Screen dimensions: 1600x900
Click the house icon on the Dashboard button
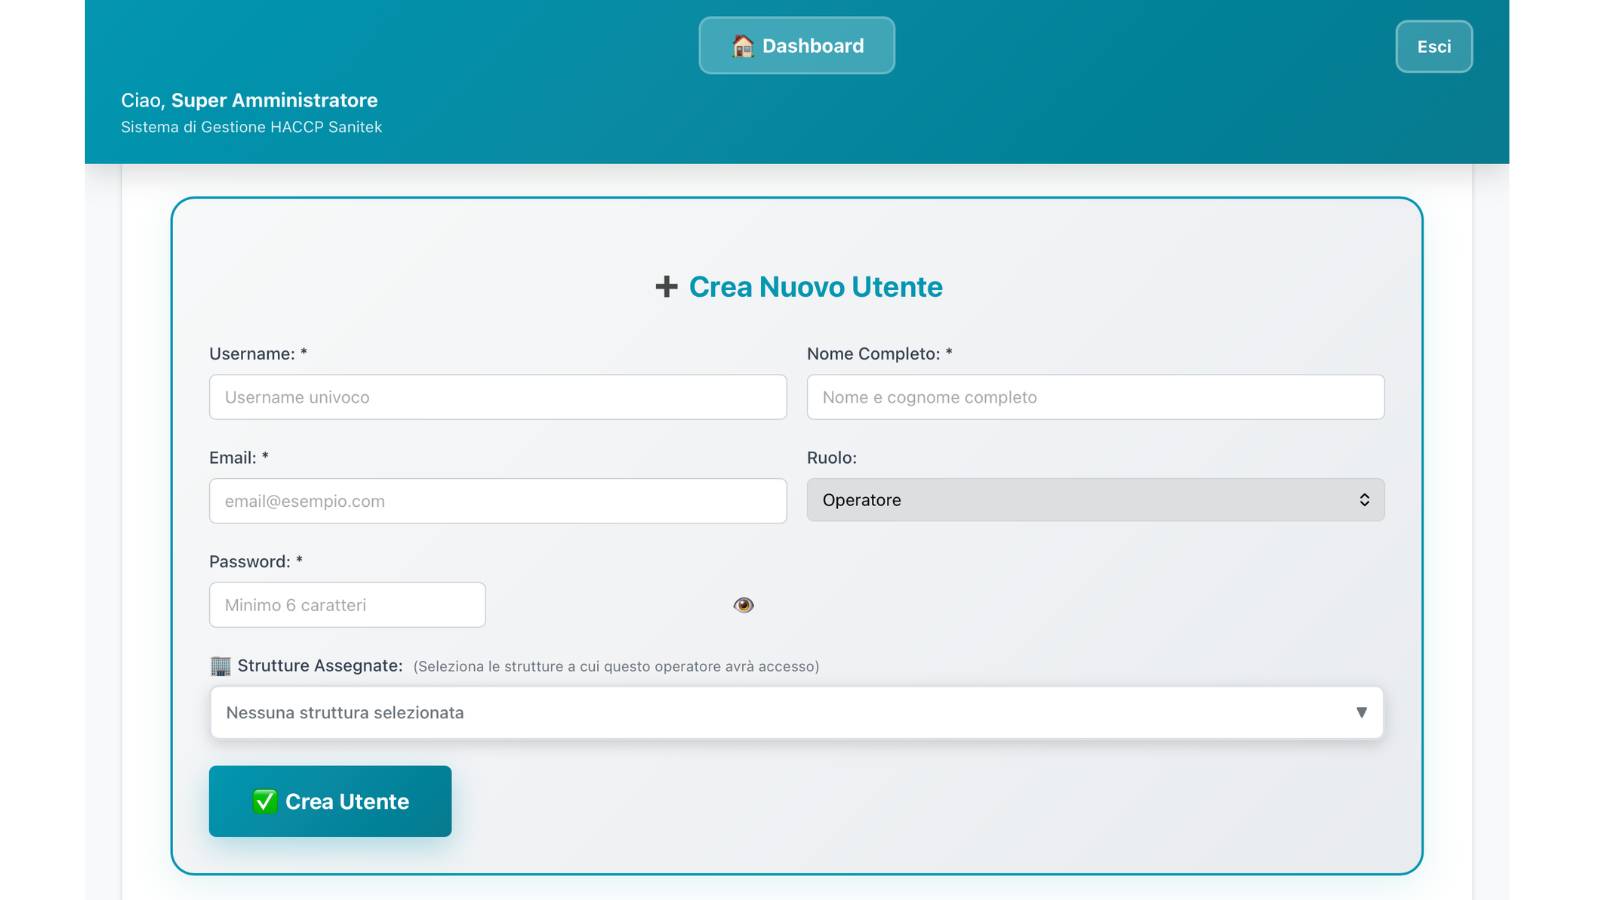click(742, 45)
